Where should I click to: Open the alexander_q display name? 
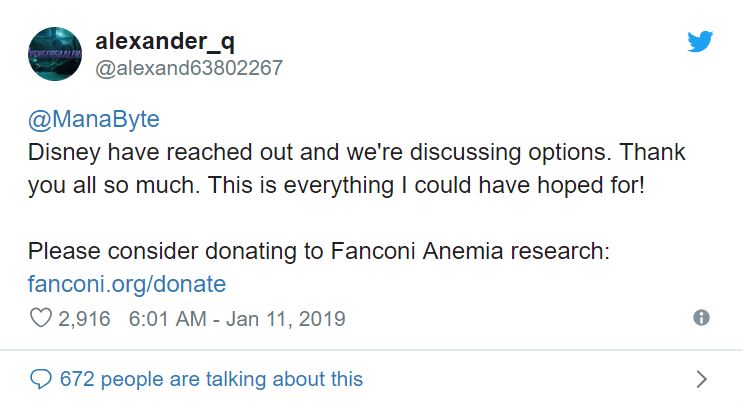coord(165,42)
